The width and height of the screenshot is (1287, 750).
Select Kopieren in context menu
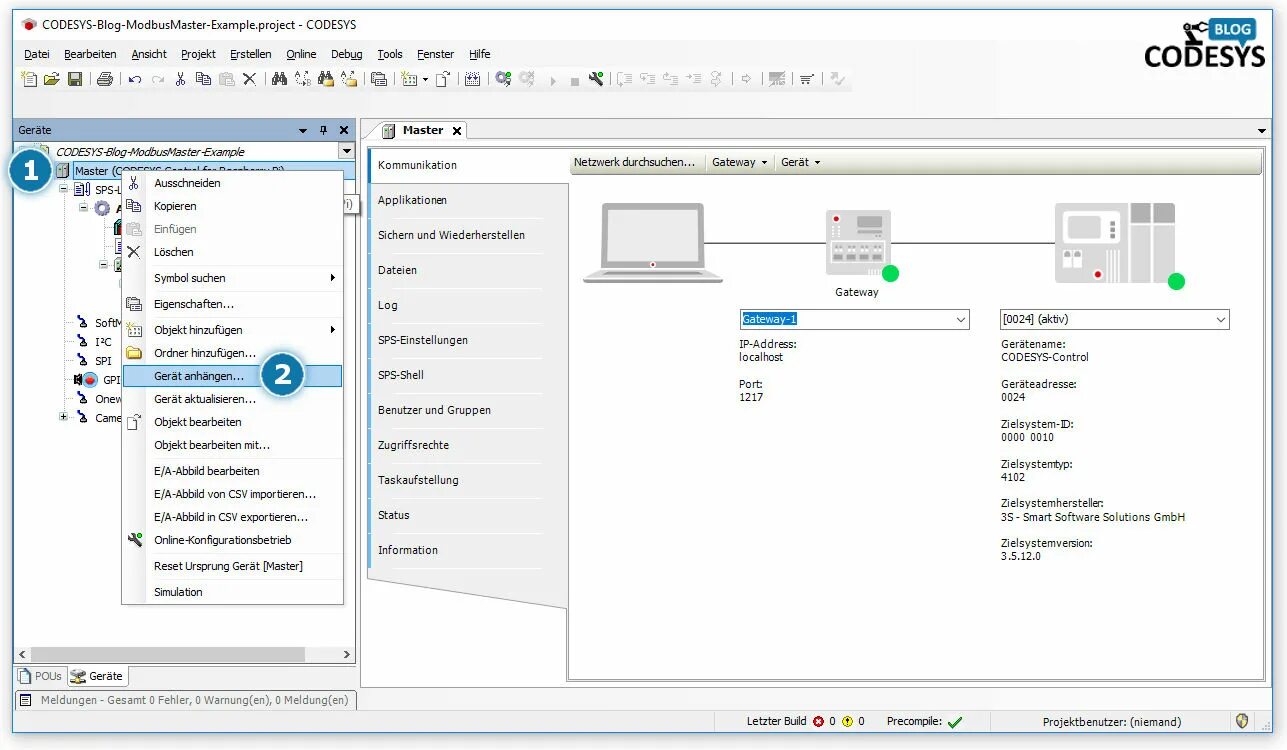click(233, 206)
